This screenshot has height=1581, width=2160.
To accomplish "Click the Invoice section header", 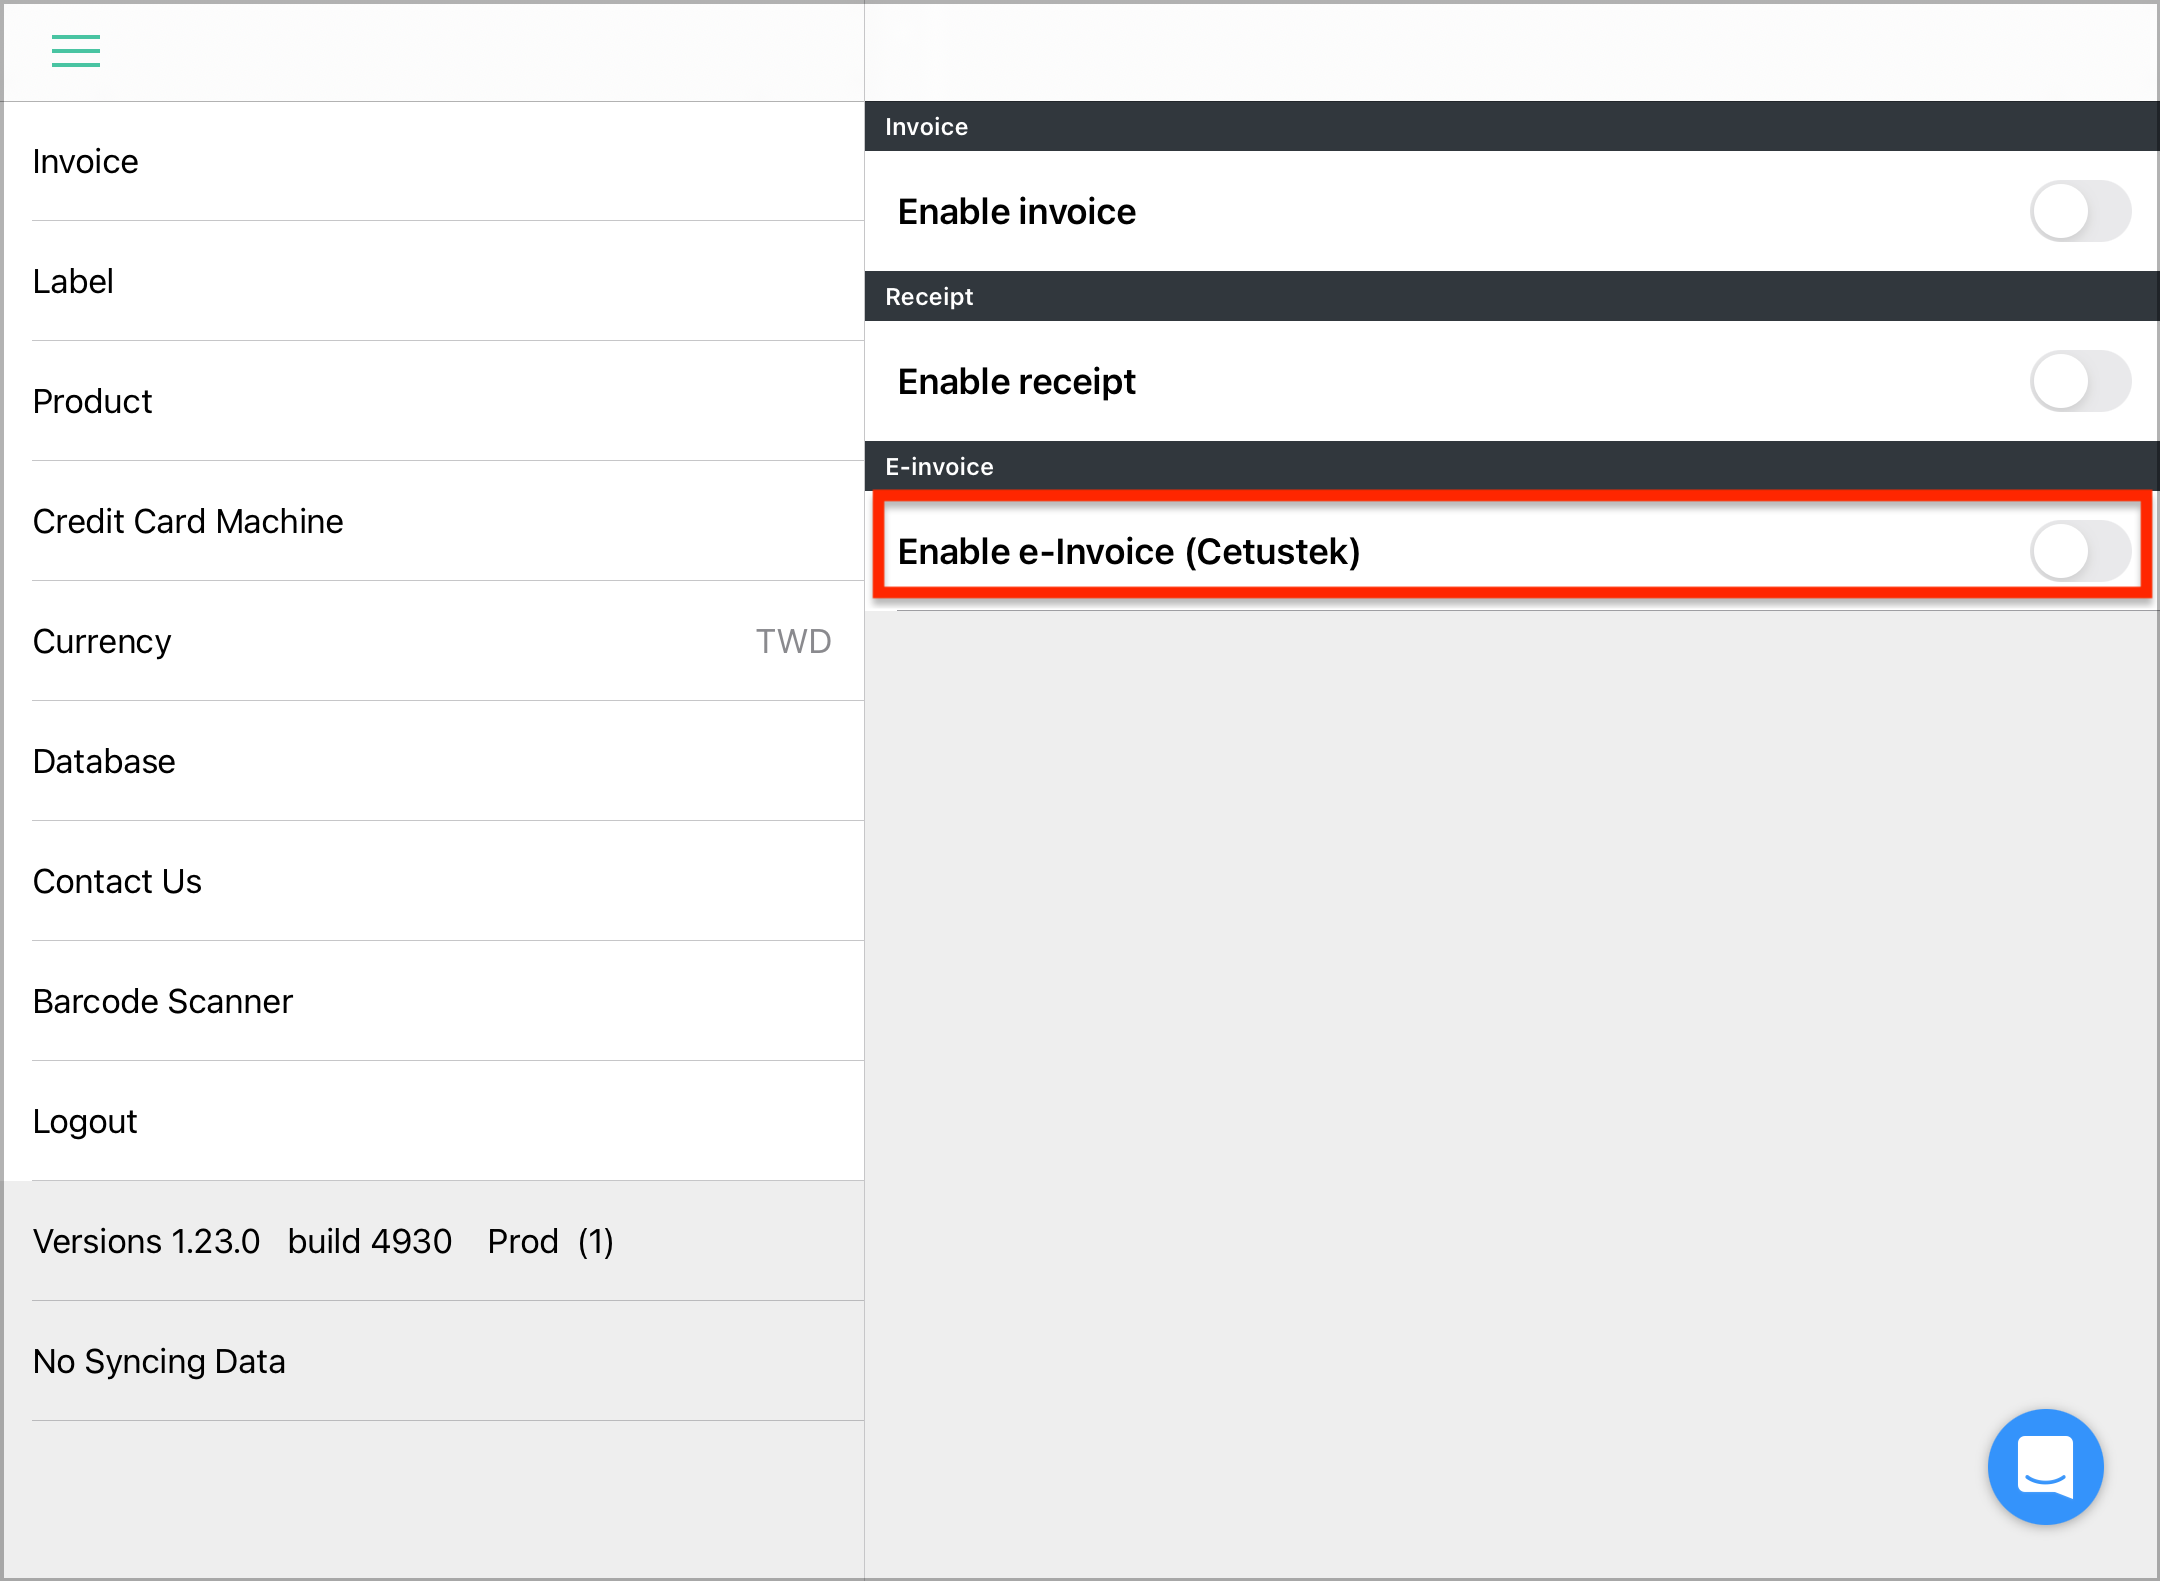I will (1512, 126).
